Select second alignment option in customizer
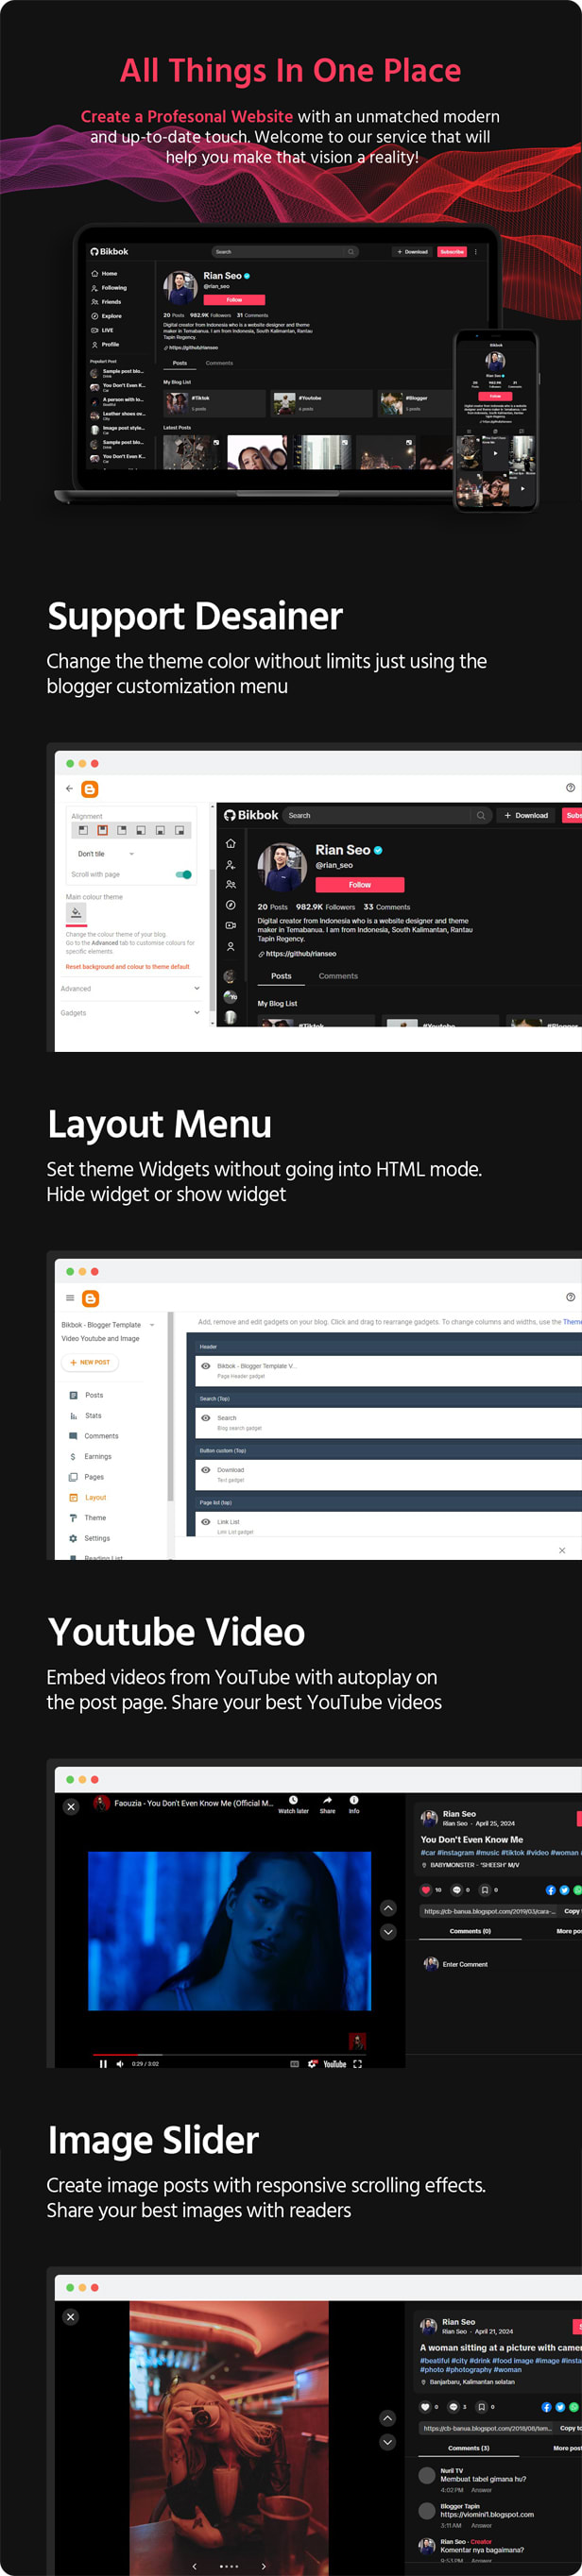 102,830
